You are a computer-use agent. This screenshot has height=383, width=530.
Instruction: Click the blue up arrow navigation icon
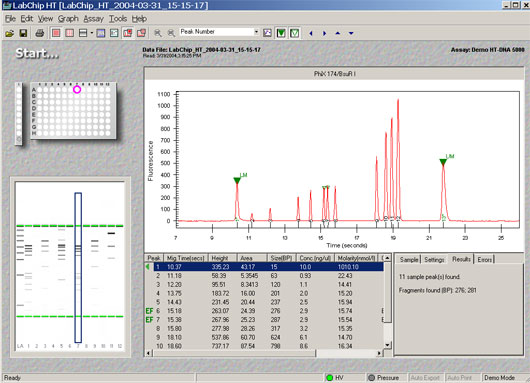pyautogui.click(x=337, y=33)
